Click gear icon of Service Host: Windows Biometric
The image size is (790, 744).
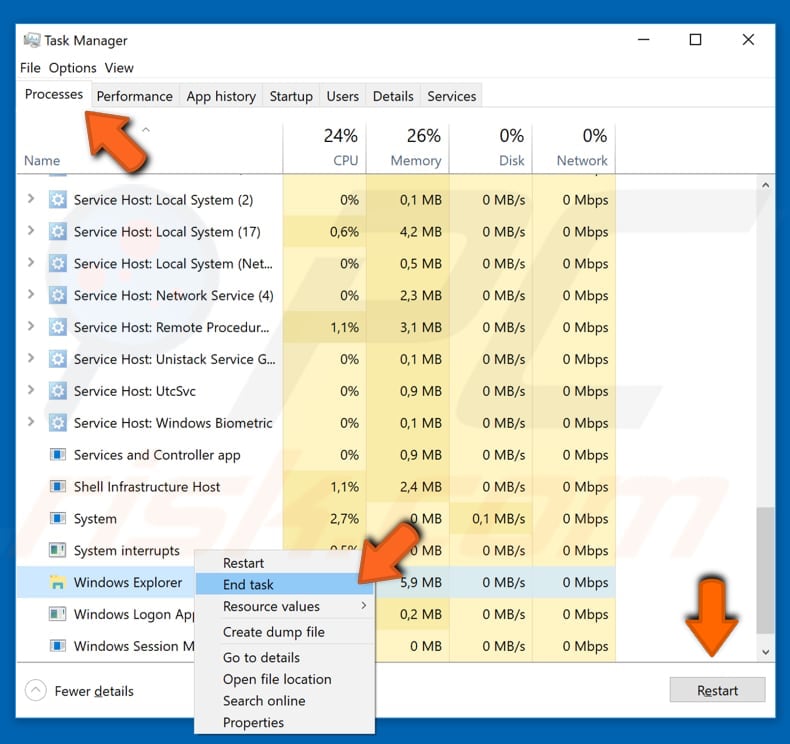click(57, 423)
